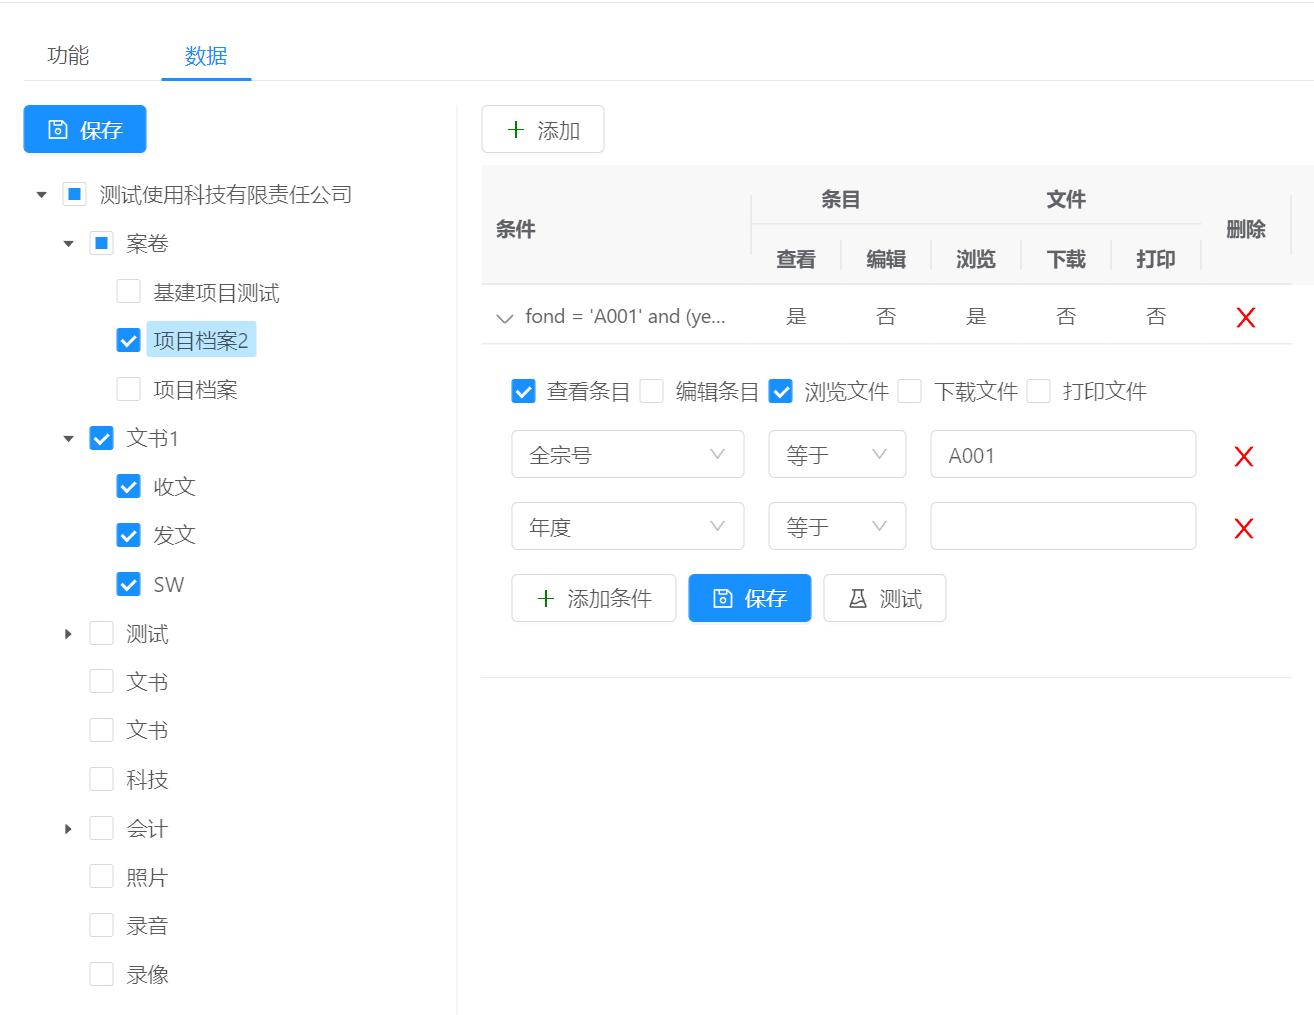Click the fond = 'A001' and (ye... text
Viewport: 1314px width, 1015px height.
[x=625, y=317]
